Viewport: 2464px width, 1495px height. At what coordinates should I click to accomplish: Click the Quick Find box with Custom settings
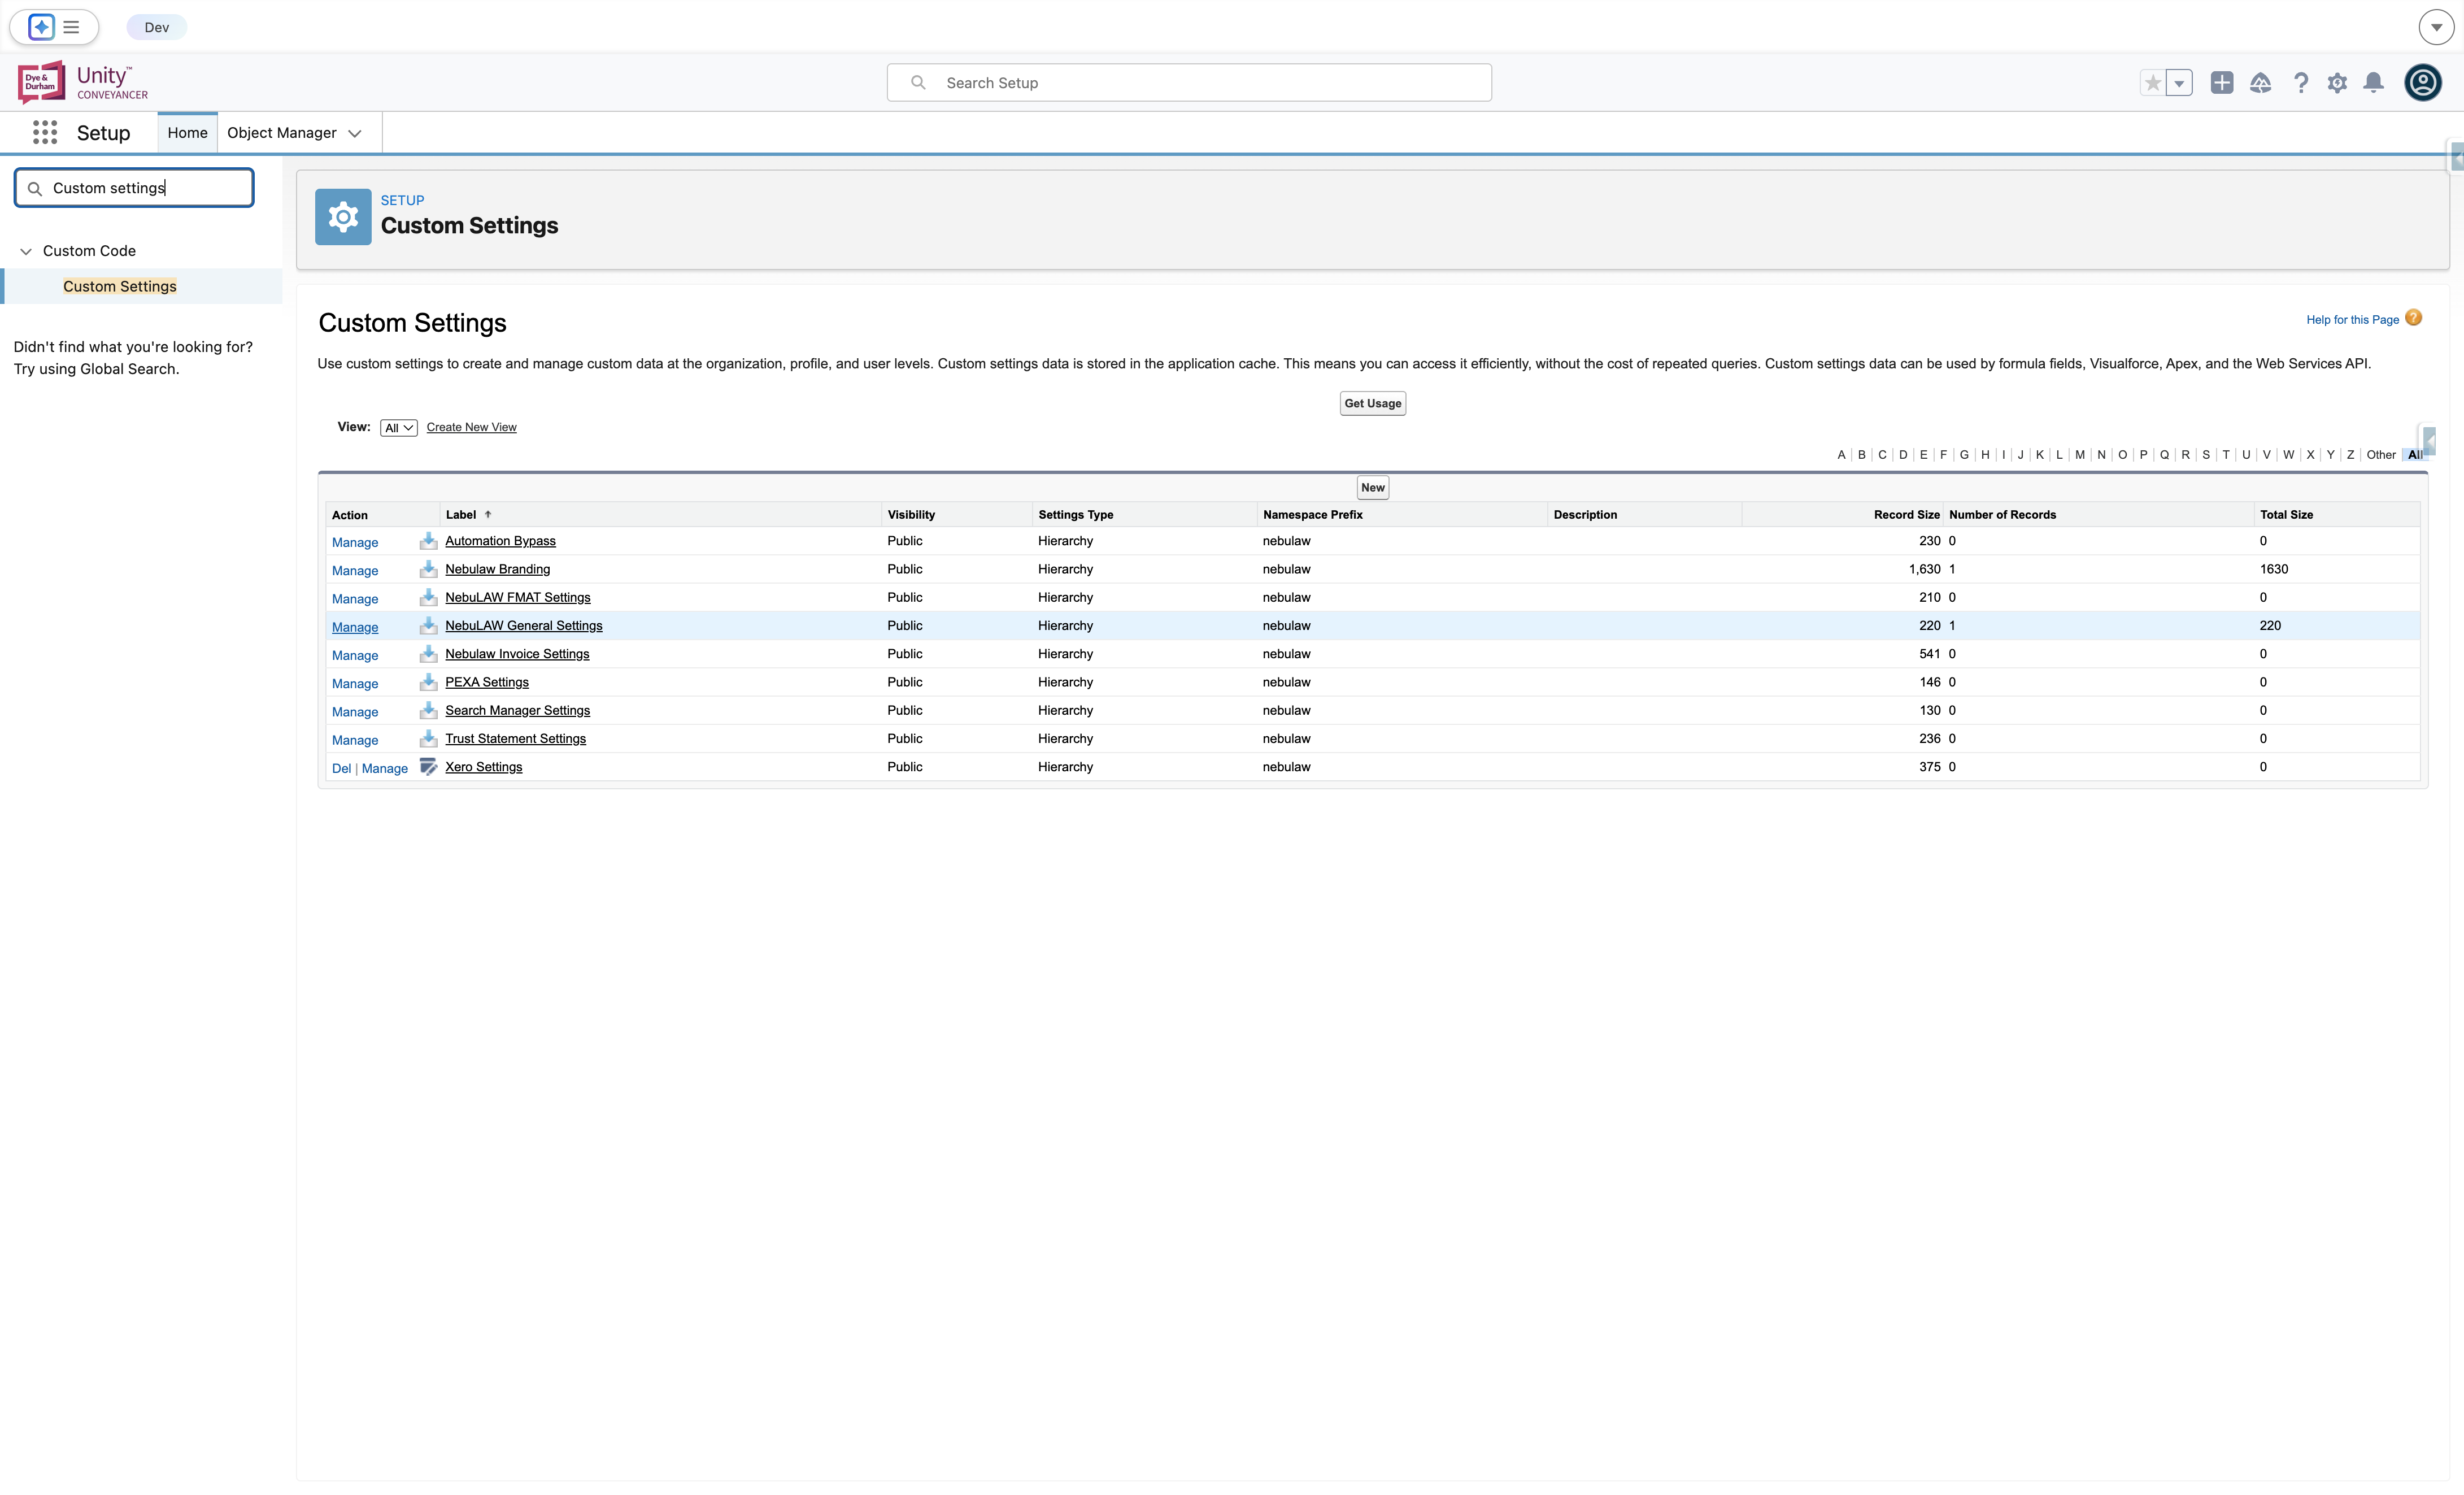click(134, 188)
